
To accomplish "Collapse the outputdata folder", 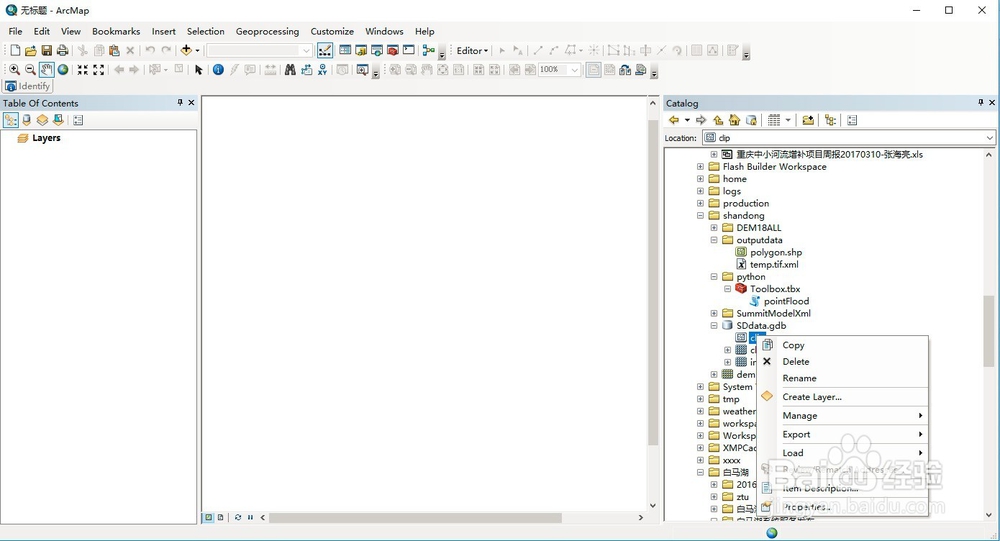I will [x=714, y=240].
